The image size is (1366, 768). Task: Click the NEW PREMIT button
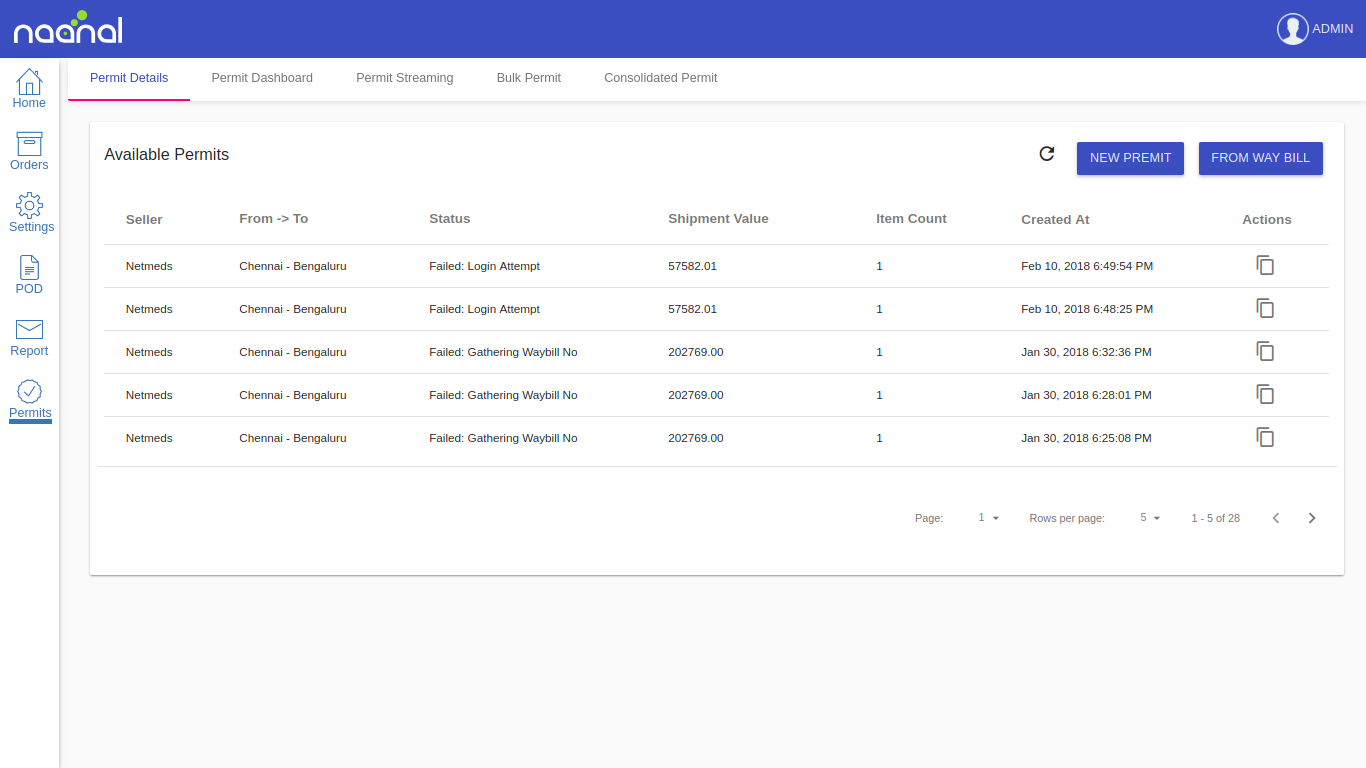[x=1130, y=158]
